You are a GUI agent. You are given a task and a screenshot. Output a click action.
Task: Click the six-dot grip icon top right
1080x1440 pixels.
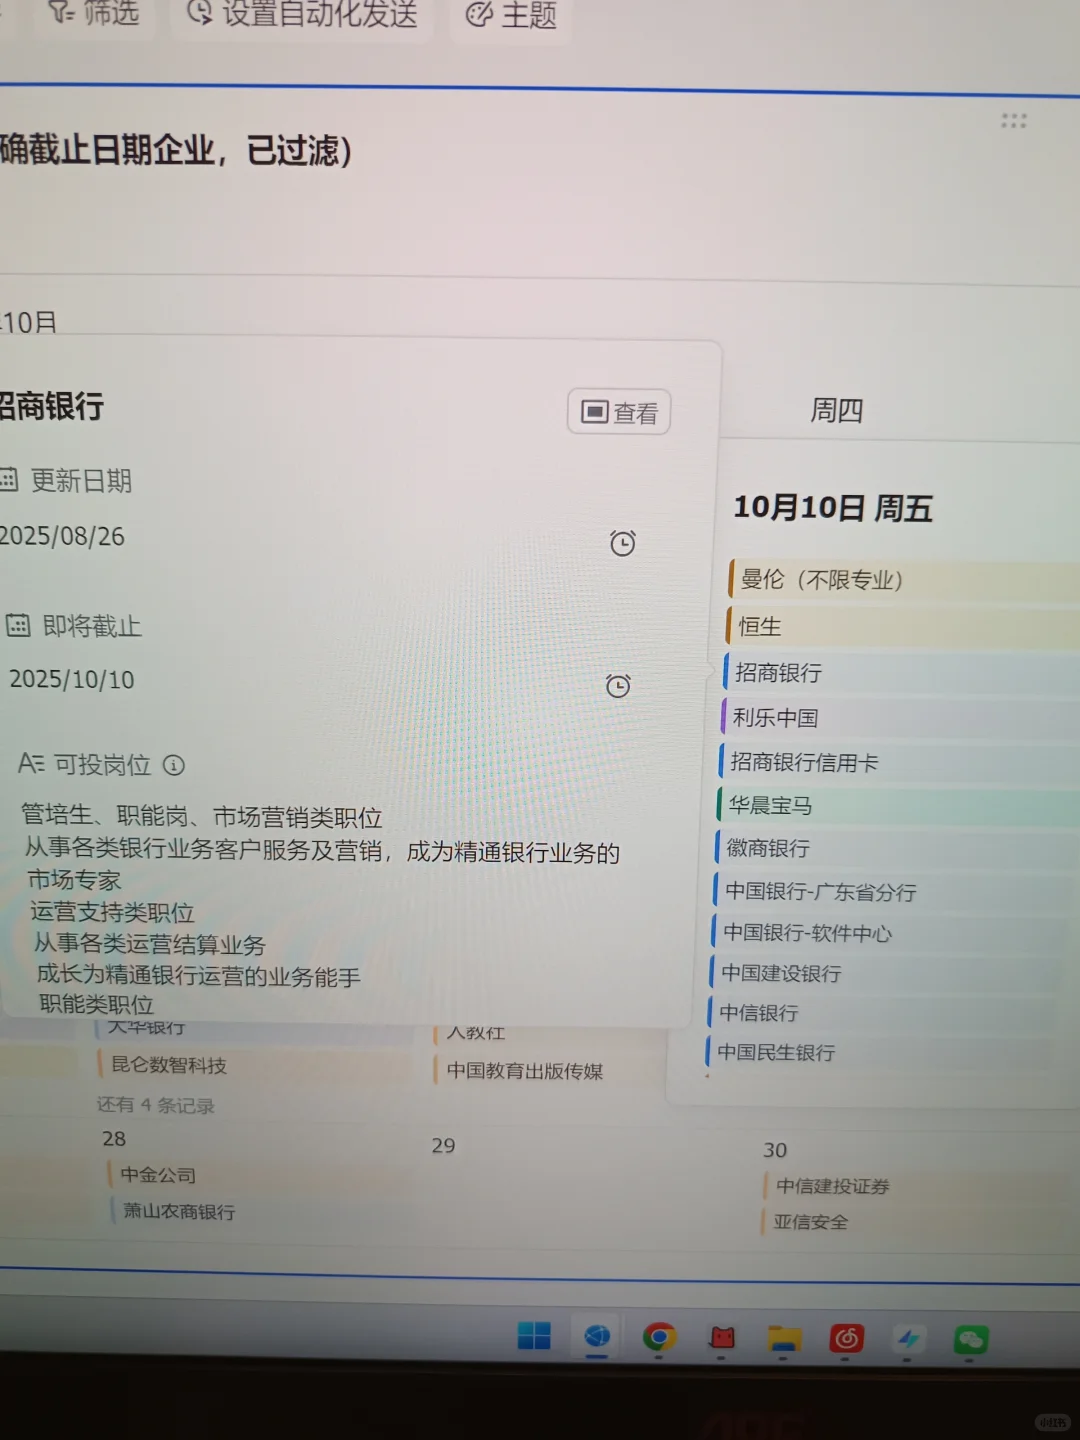(1014, 121)
